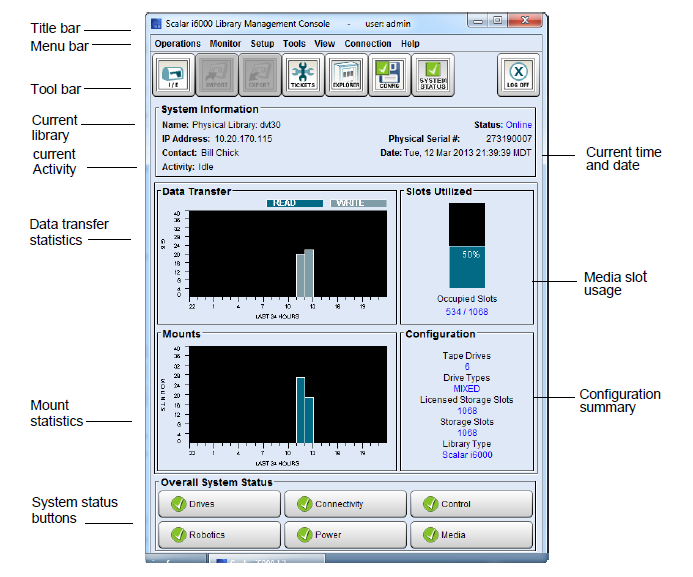The width and height of the screenshot is (693, 577).
Task: Open the View menu
Action: coord(325,44)
